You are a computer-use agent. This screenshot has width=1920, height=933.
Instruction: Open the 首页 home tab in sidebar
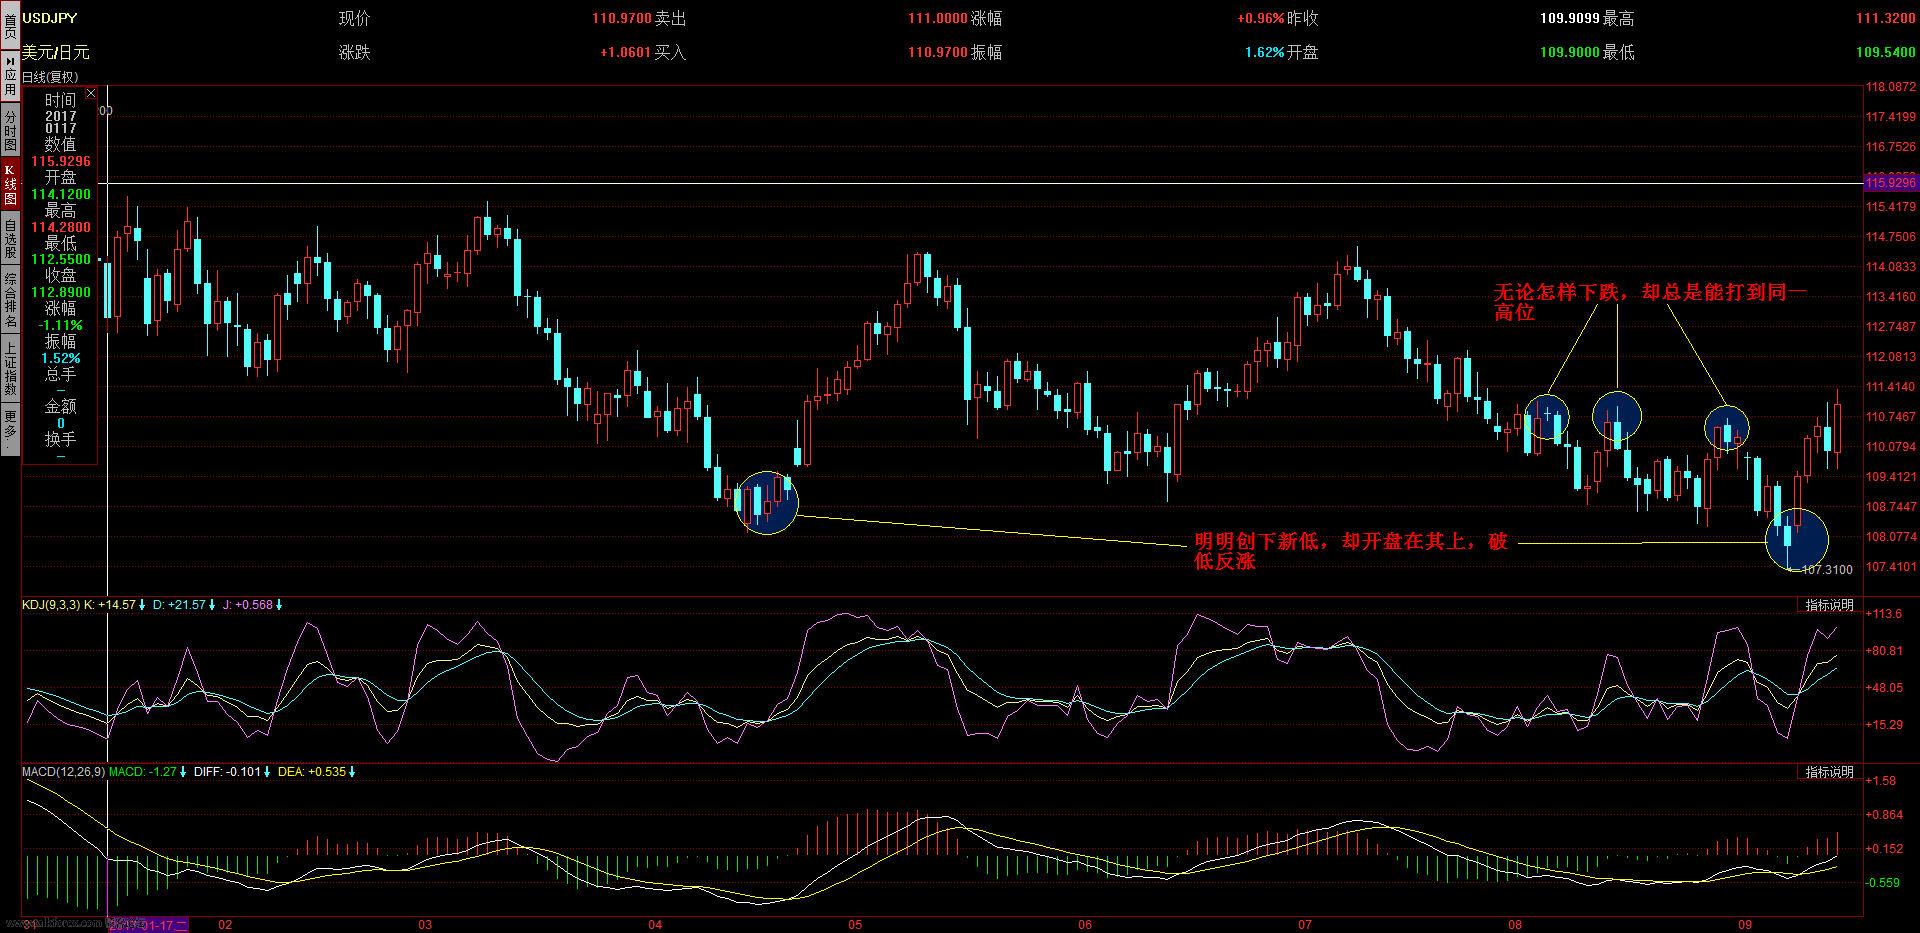pyautogui.click(x=9, y=24)
